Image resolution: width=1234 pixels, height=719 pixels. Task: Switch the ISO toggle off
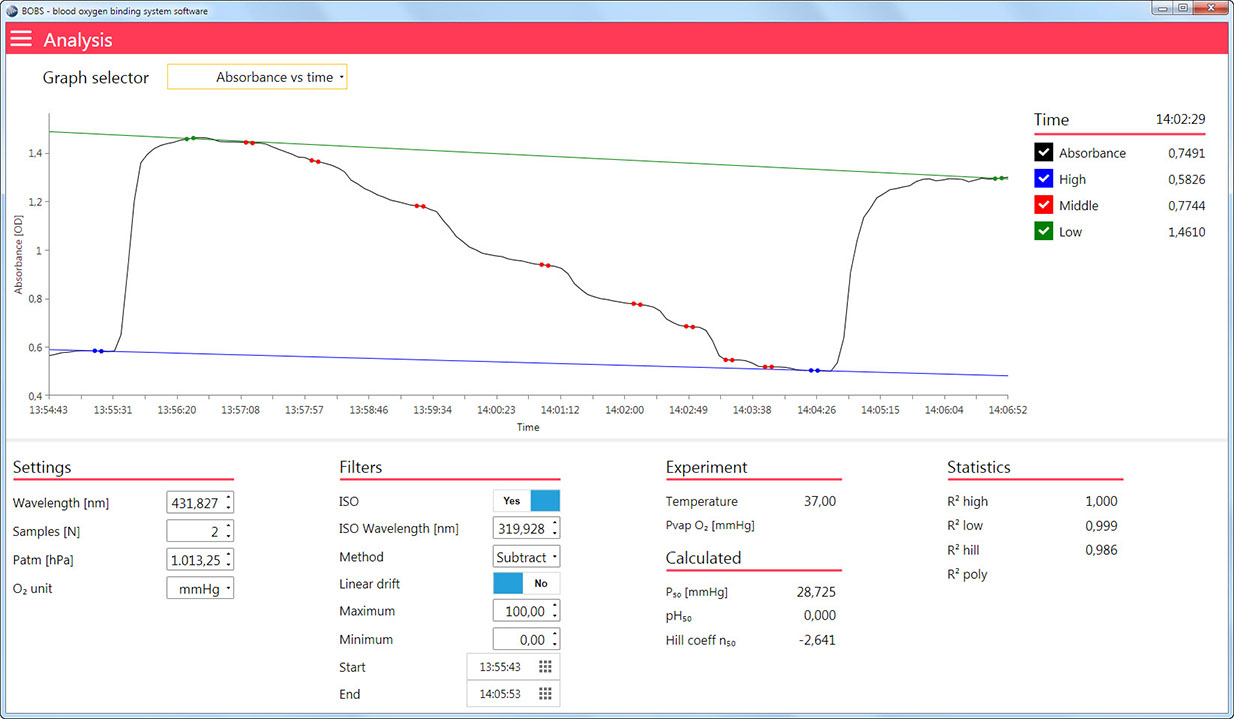(x=527, y=501)
